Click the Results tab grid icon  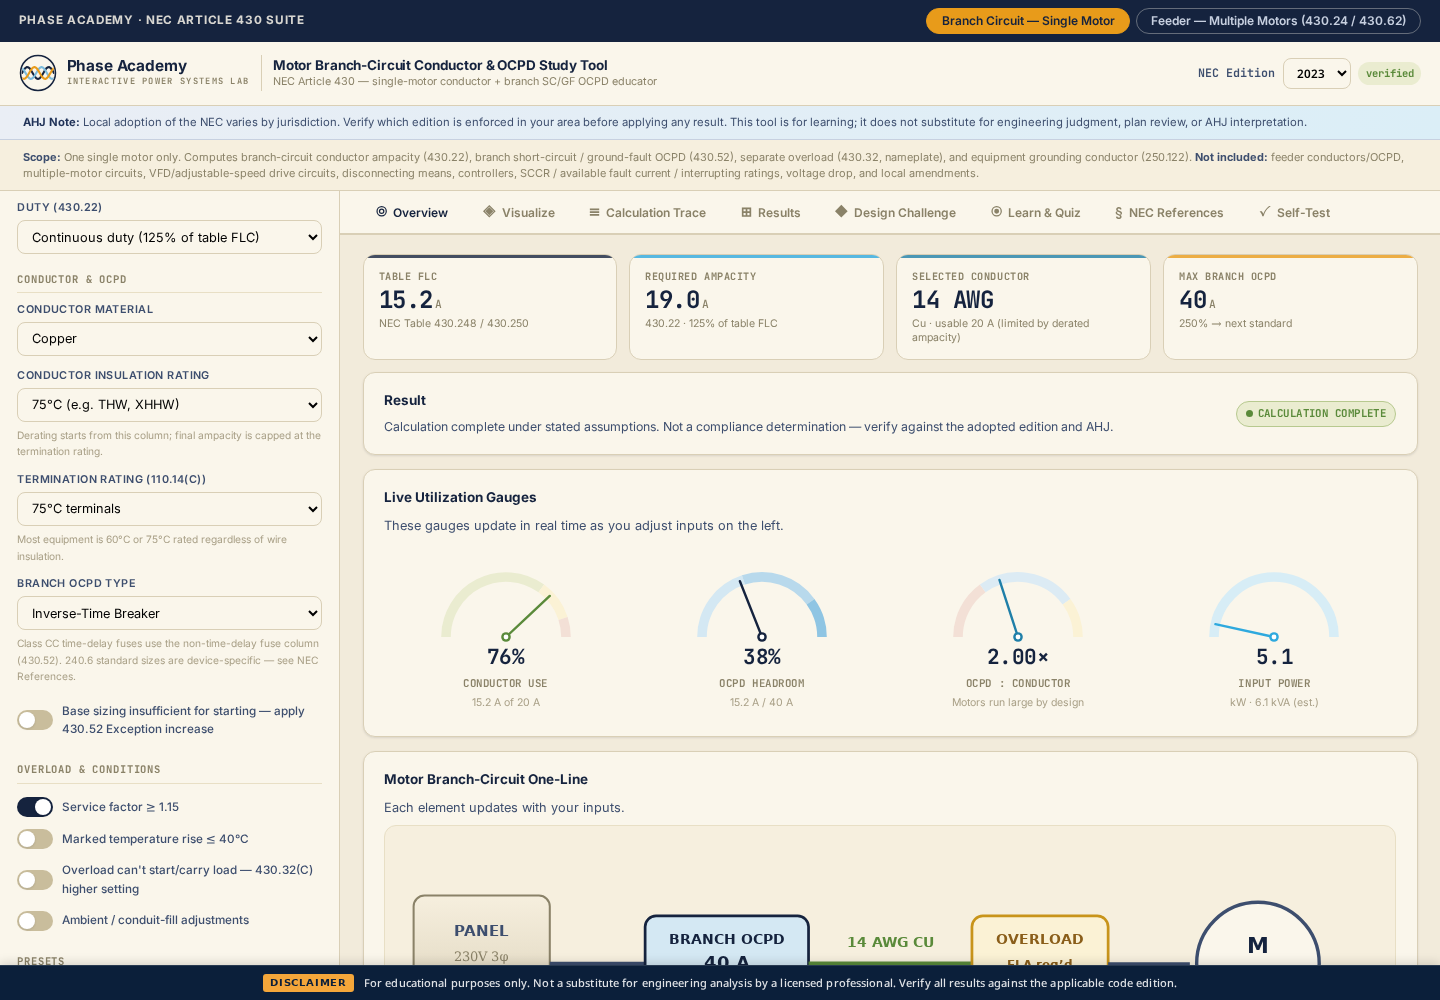[746, 212]
